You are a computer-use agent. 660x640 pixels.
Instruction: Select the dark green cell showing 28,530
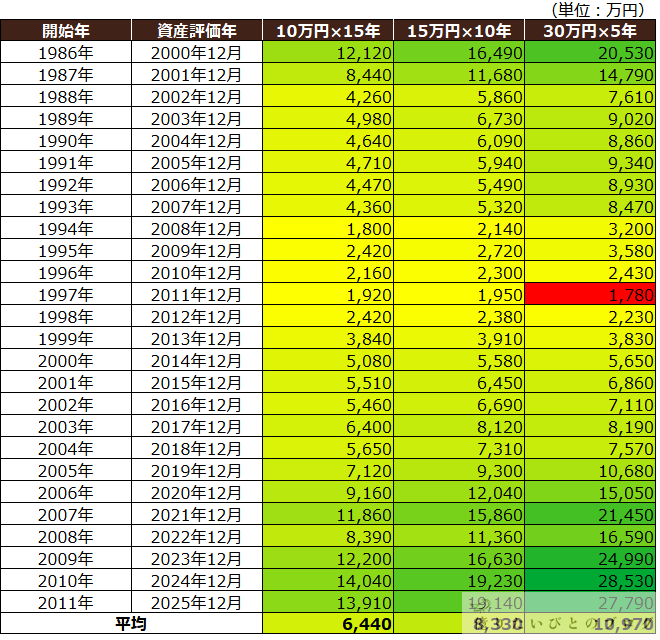[589, 580]
